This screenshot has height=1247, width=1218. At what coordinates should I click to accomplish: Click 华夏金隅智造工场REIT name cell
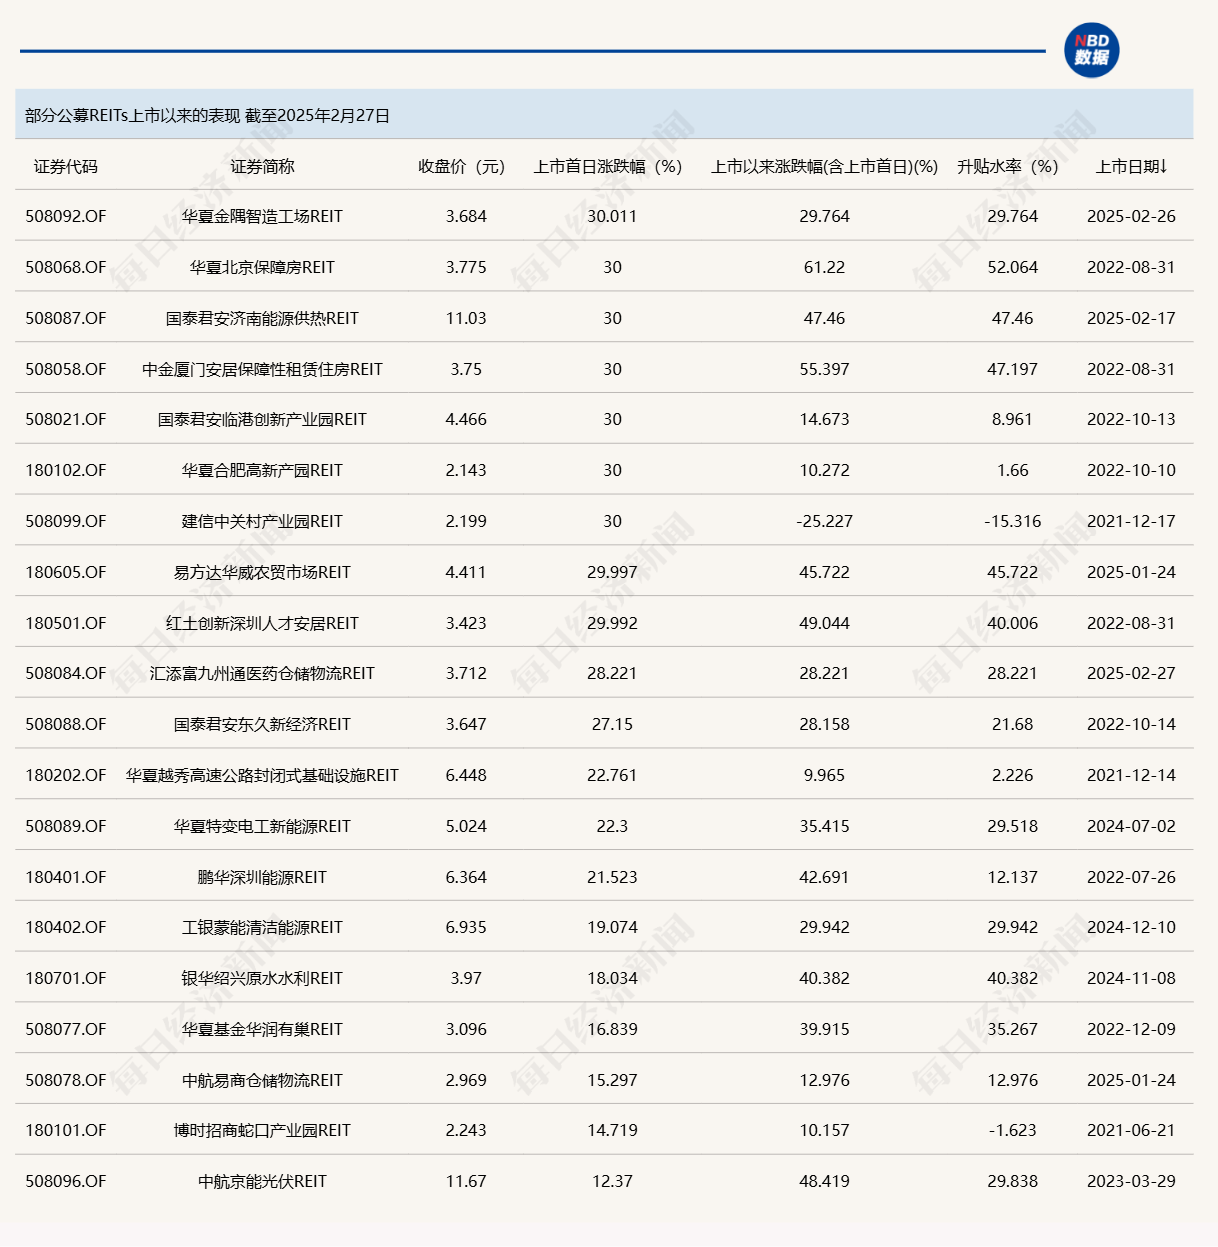[x=262, y=216]
